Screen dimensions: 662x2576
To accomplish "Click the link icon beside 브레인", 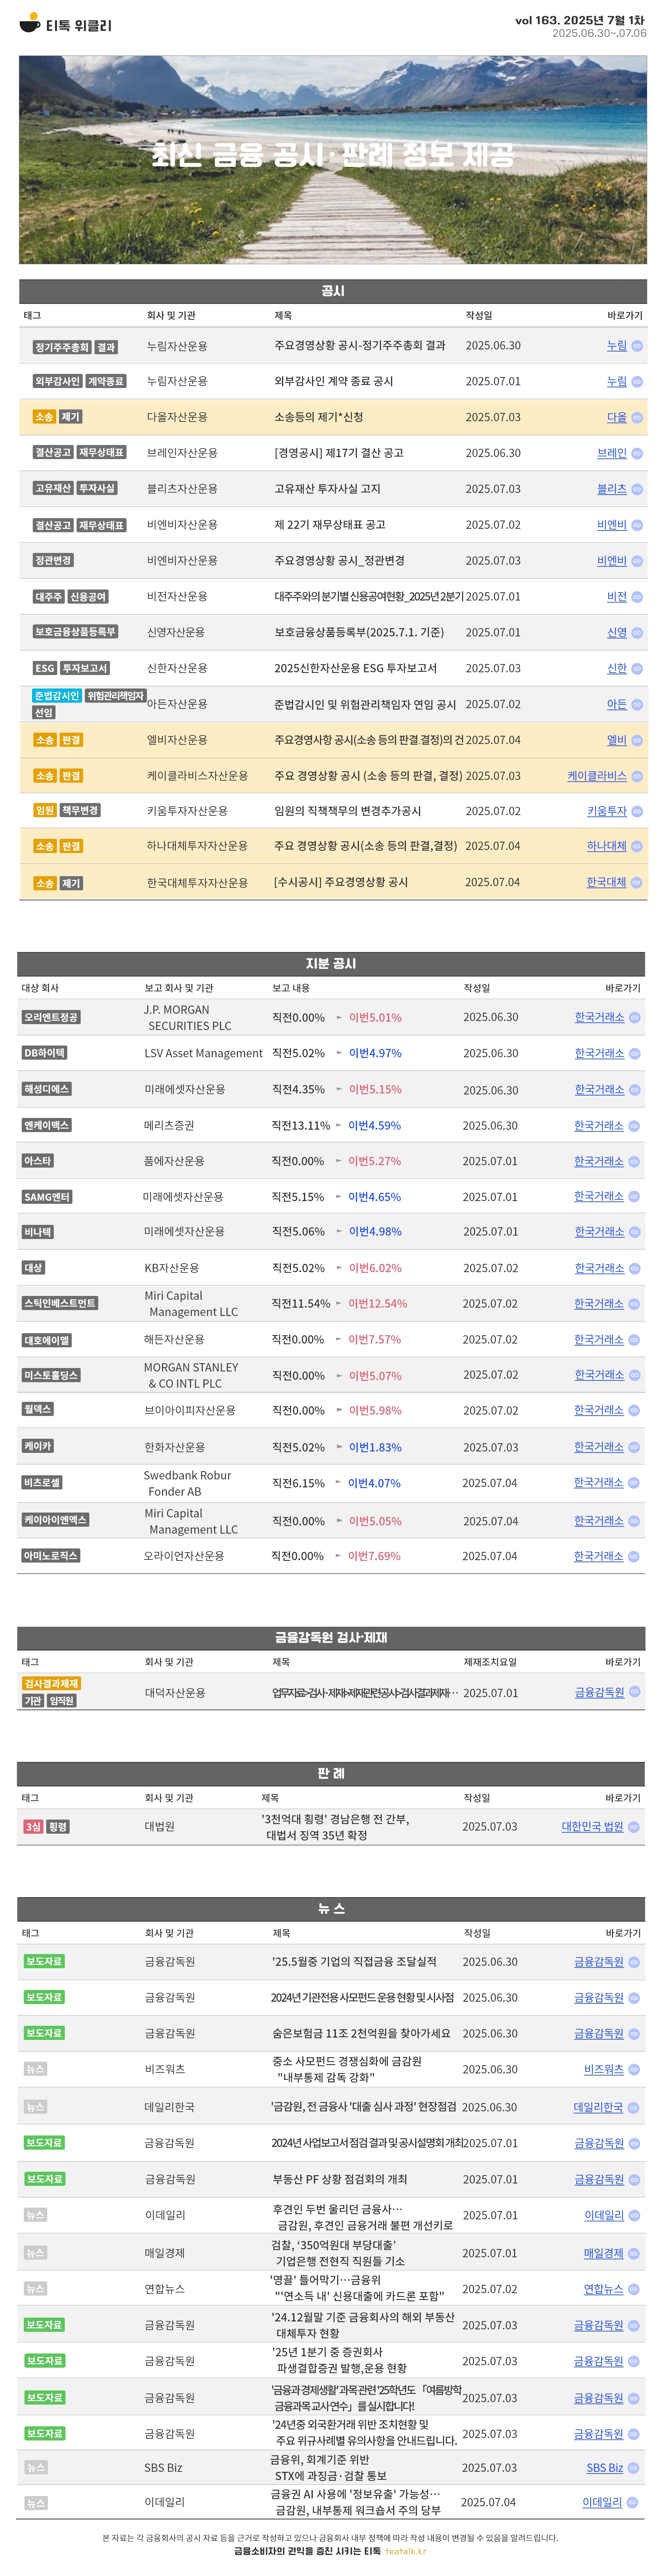I will point(637,454).
